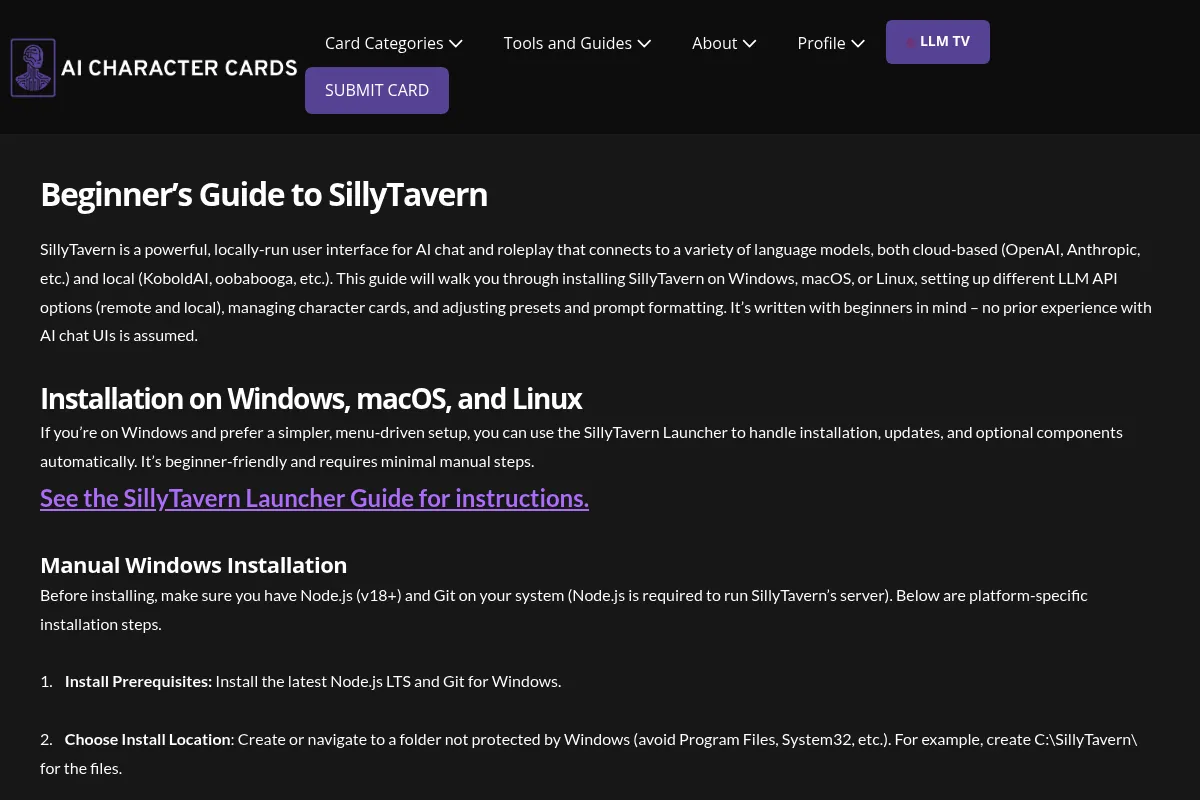This screenshot has height=800, width=1200.
Task: Click the paragraph starting 'Before installing, make sure'
Action: click(x=564, y=610)
